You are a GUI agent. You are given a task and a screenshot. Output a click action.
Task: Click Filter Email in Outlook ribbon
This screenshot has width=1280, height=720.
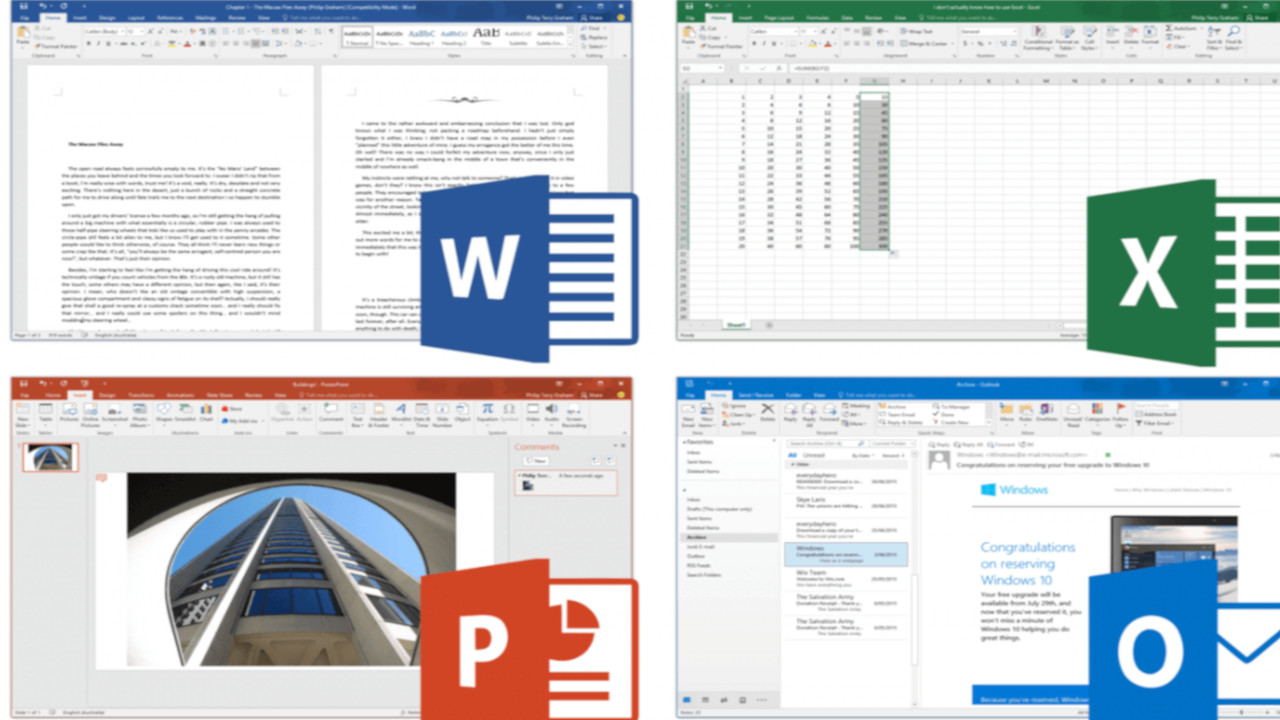(x=1156, y=423)
